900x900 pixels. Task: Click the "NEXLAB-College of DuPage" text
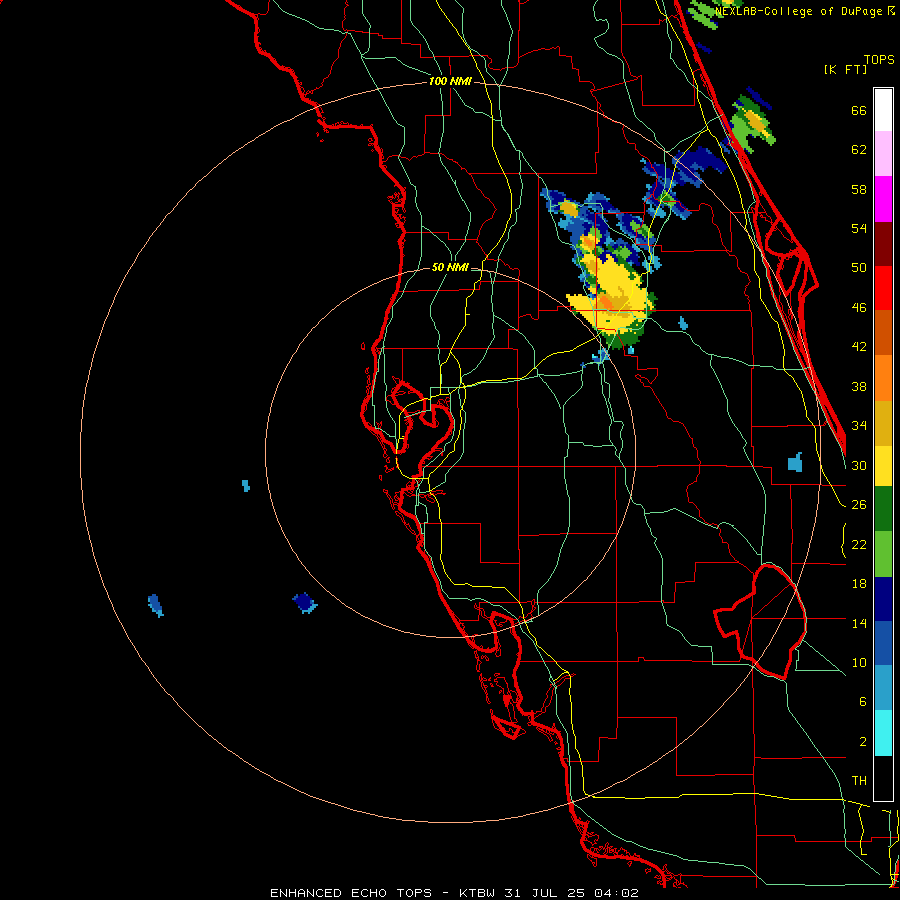click(798, 11)
